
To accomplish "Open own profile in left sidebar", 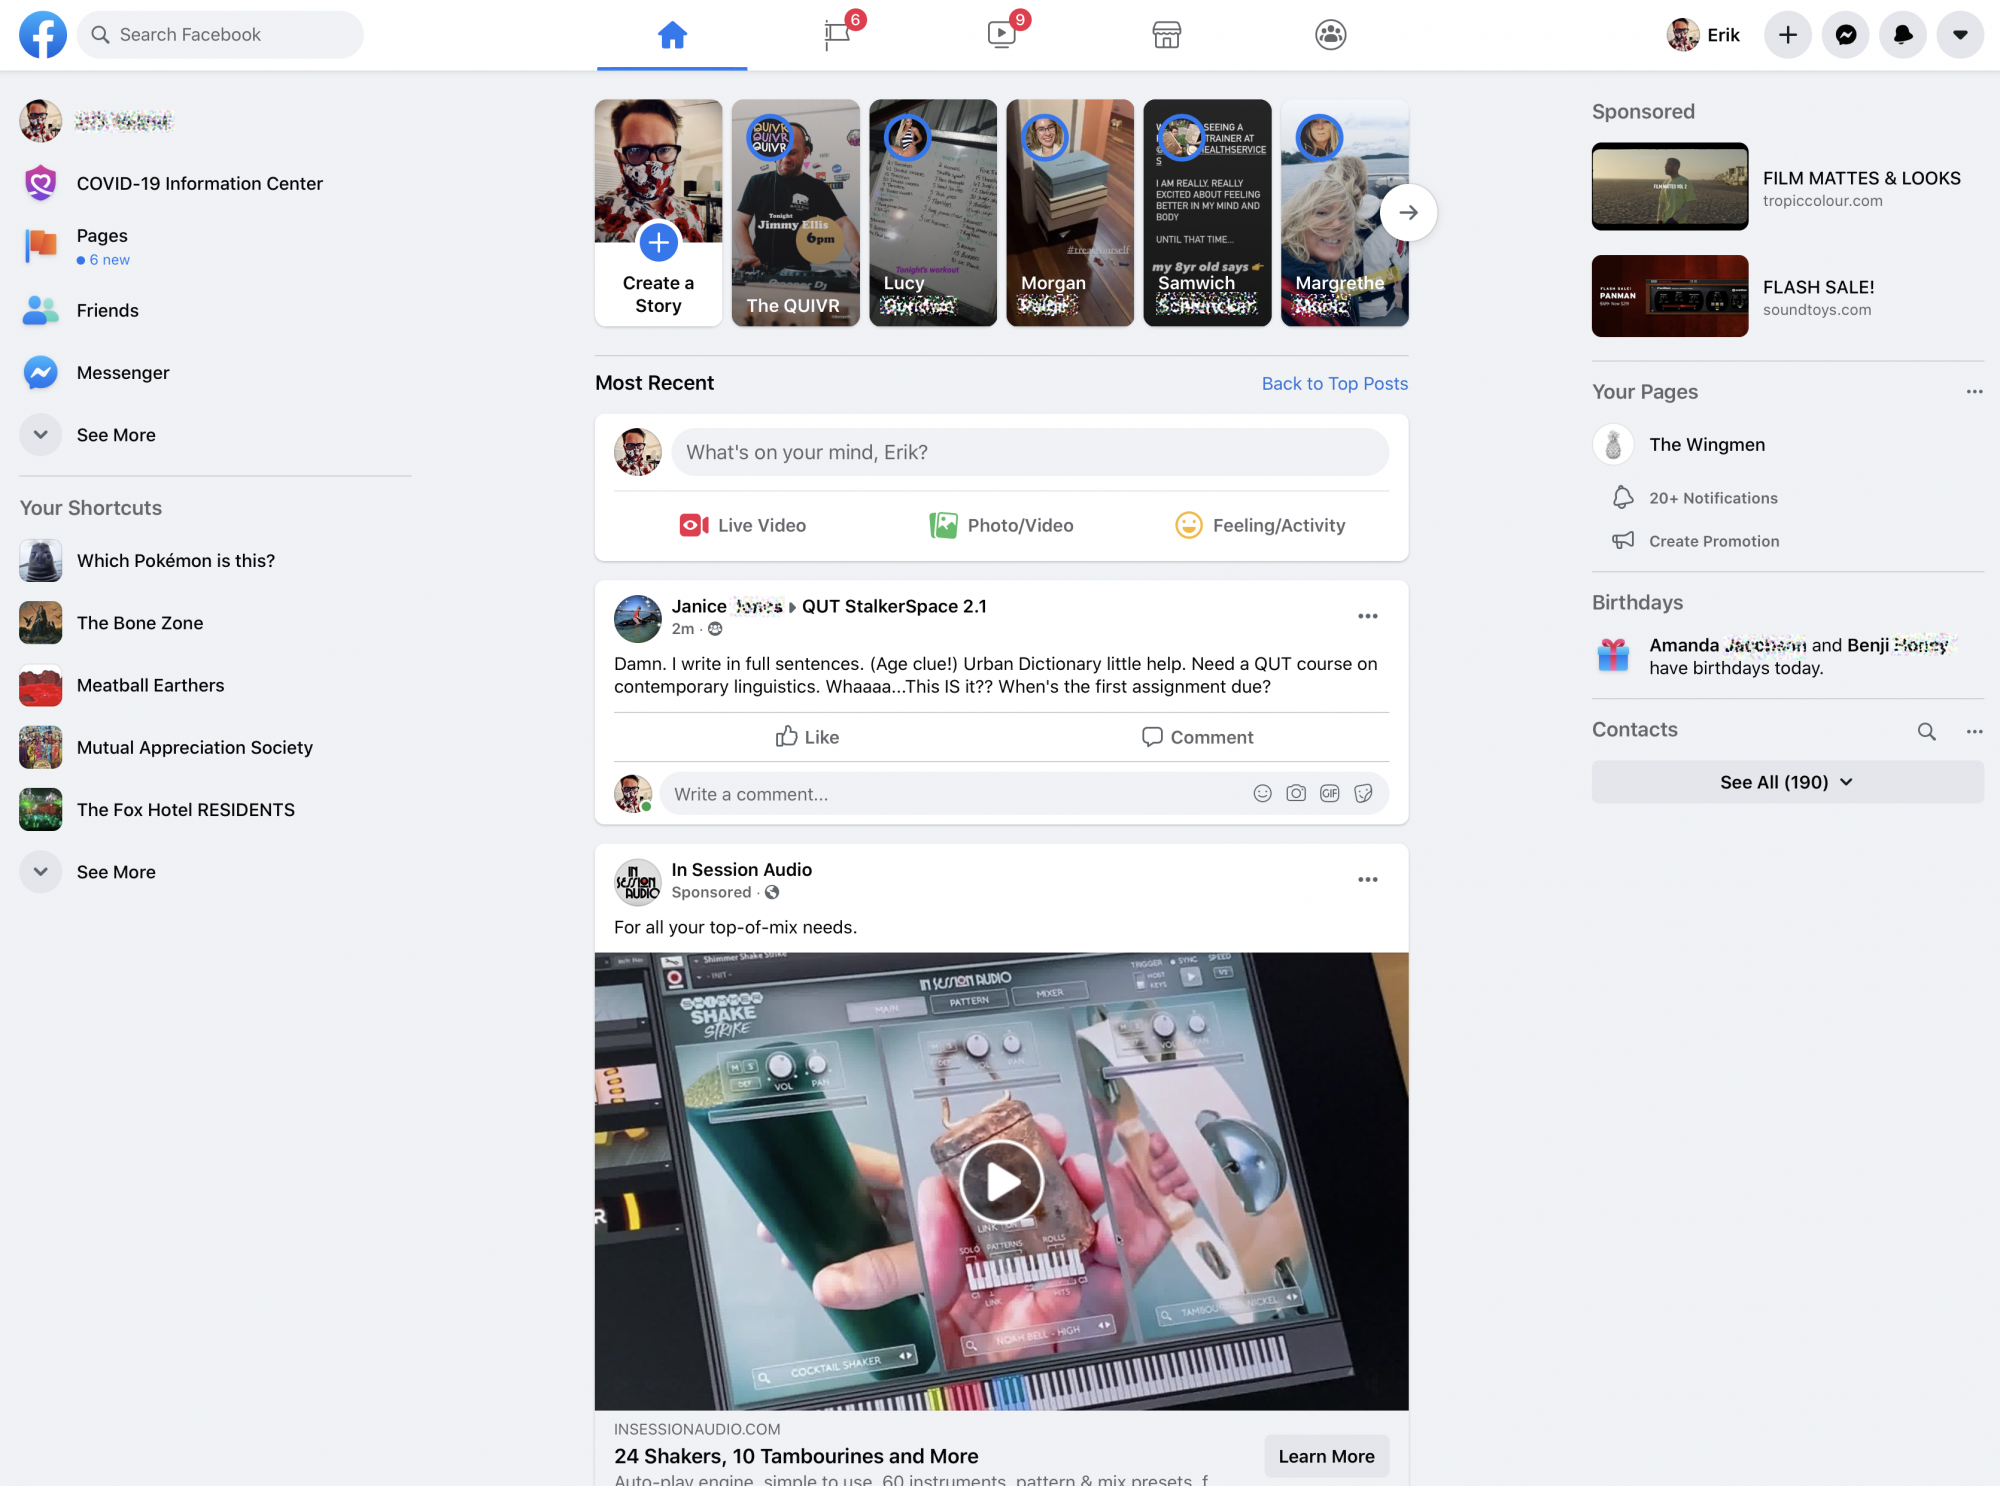I will click(x=215, y=121).
